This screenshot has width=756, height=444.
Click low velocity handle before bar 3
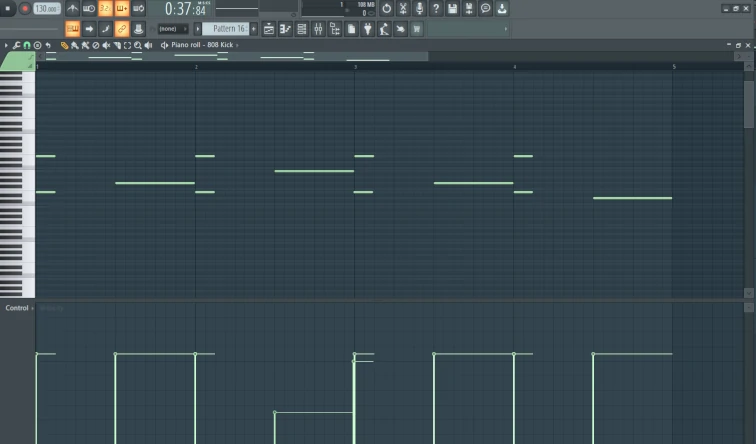(275, 412)
